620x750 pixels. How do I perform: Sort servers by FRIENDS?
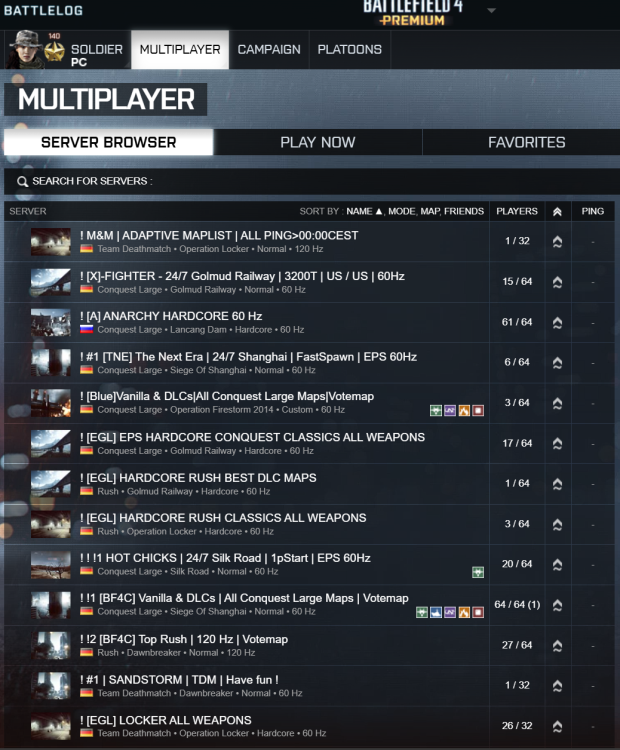coord(464,211)
